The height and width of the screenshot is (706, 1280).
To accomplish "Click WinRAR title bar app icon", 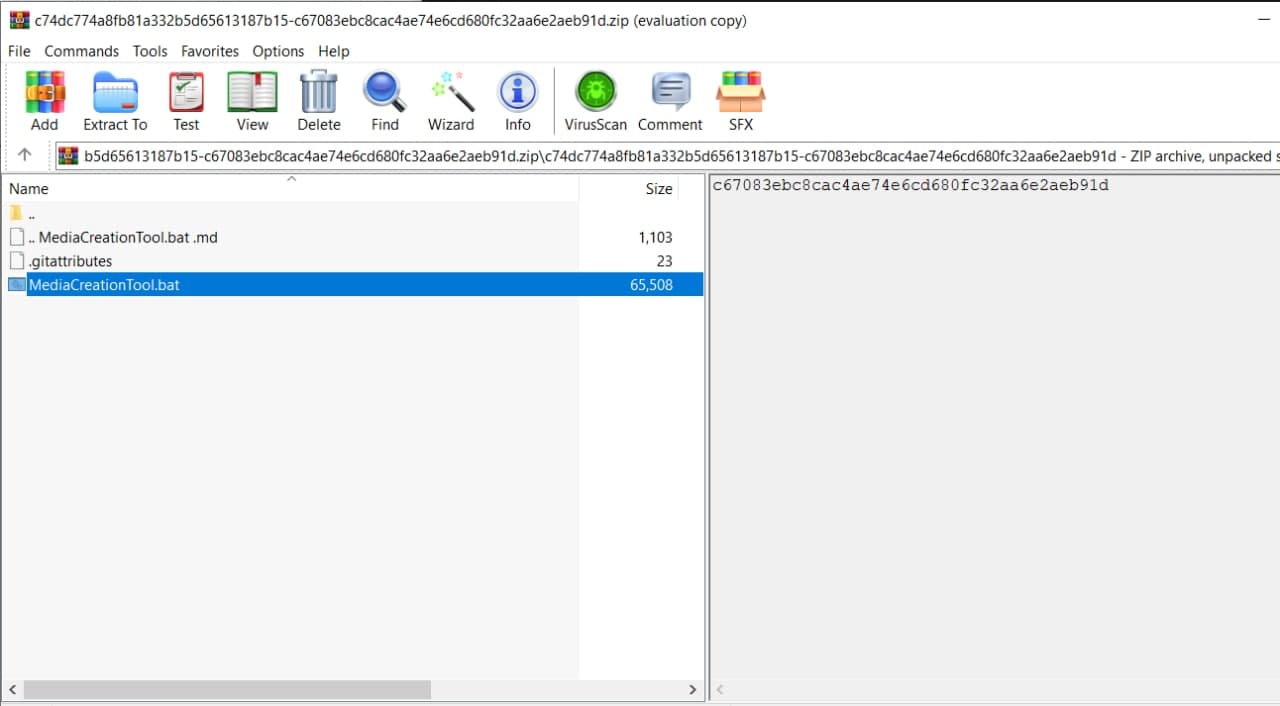I will tap(19, 20).
